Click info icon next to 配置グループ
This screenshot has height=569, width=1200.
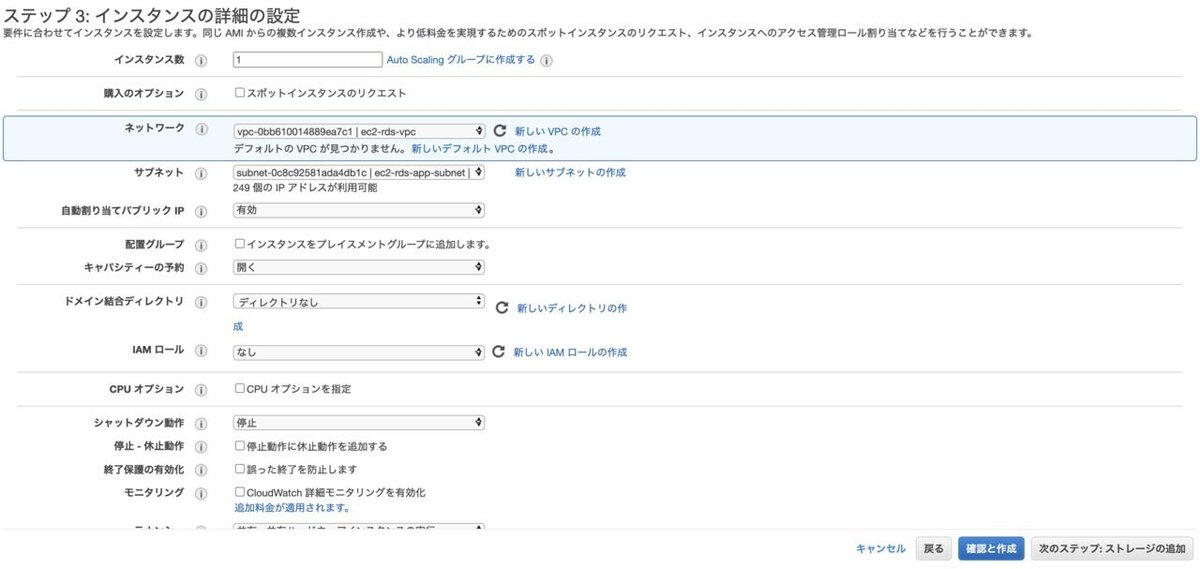[x=201, y=244]
